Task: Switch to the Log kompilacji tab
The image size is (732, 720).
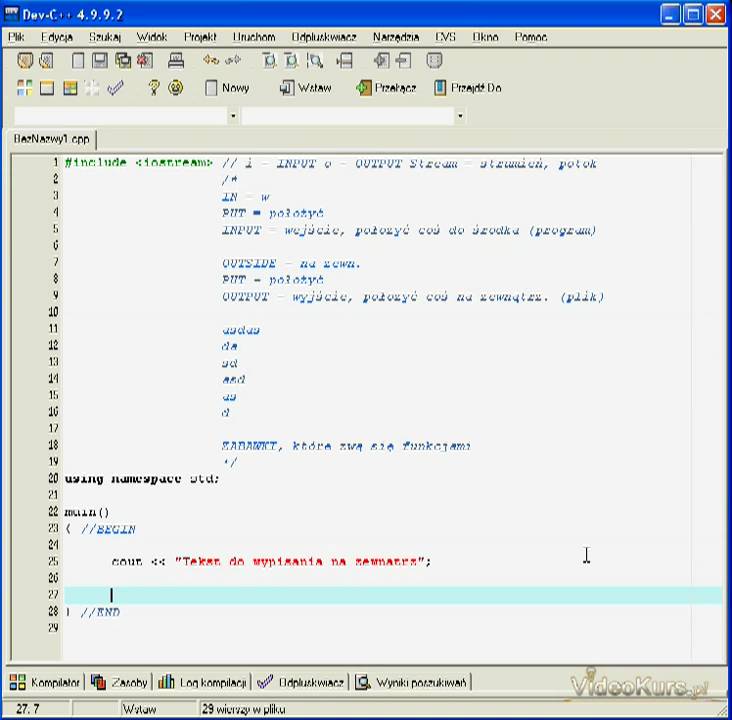Action: pos(202,682)
